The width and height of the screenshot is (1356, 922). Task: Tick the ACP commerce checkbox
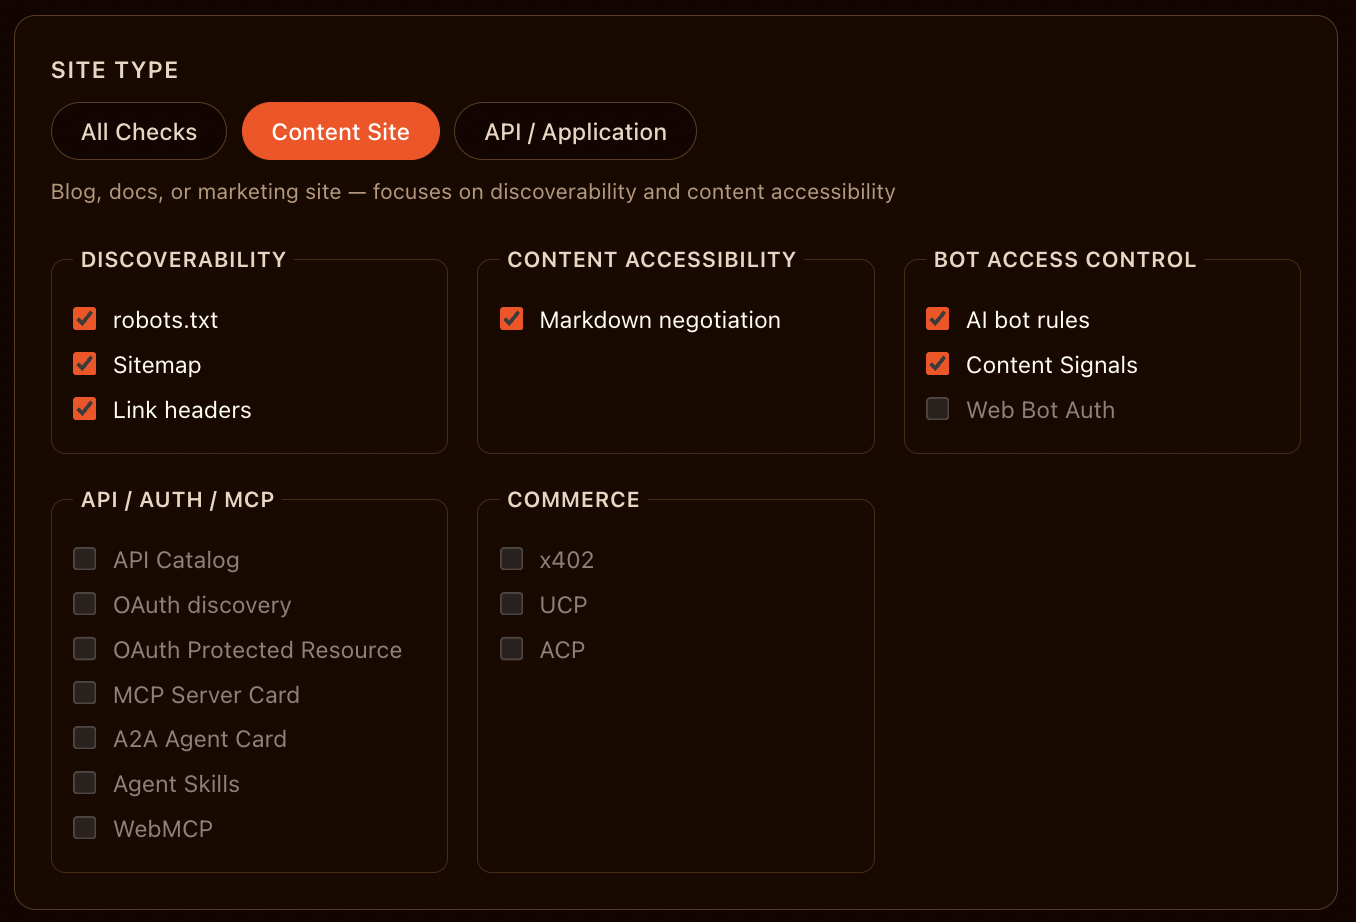click(x=512, y=649)
